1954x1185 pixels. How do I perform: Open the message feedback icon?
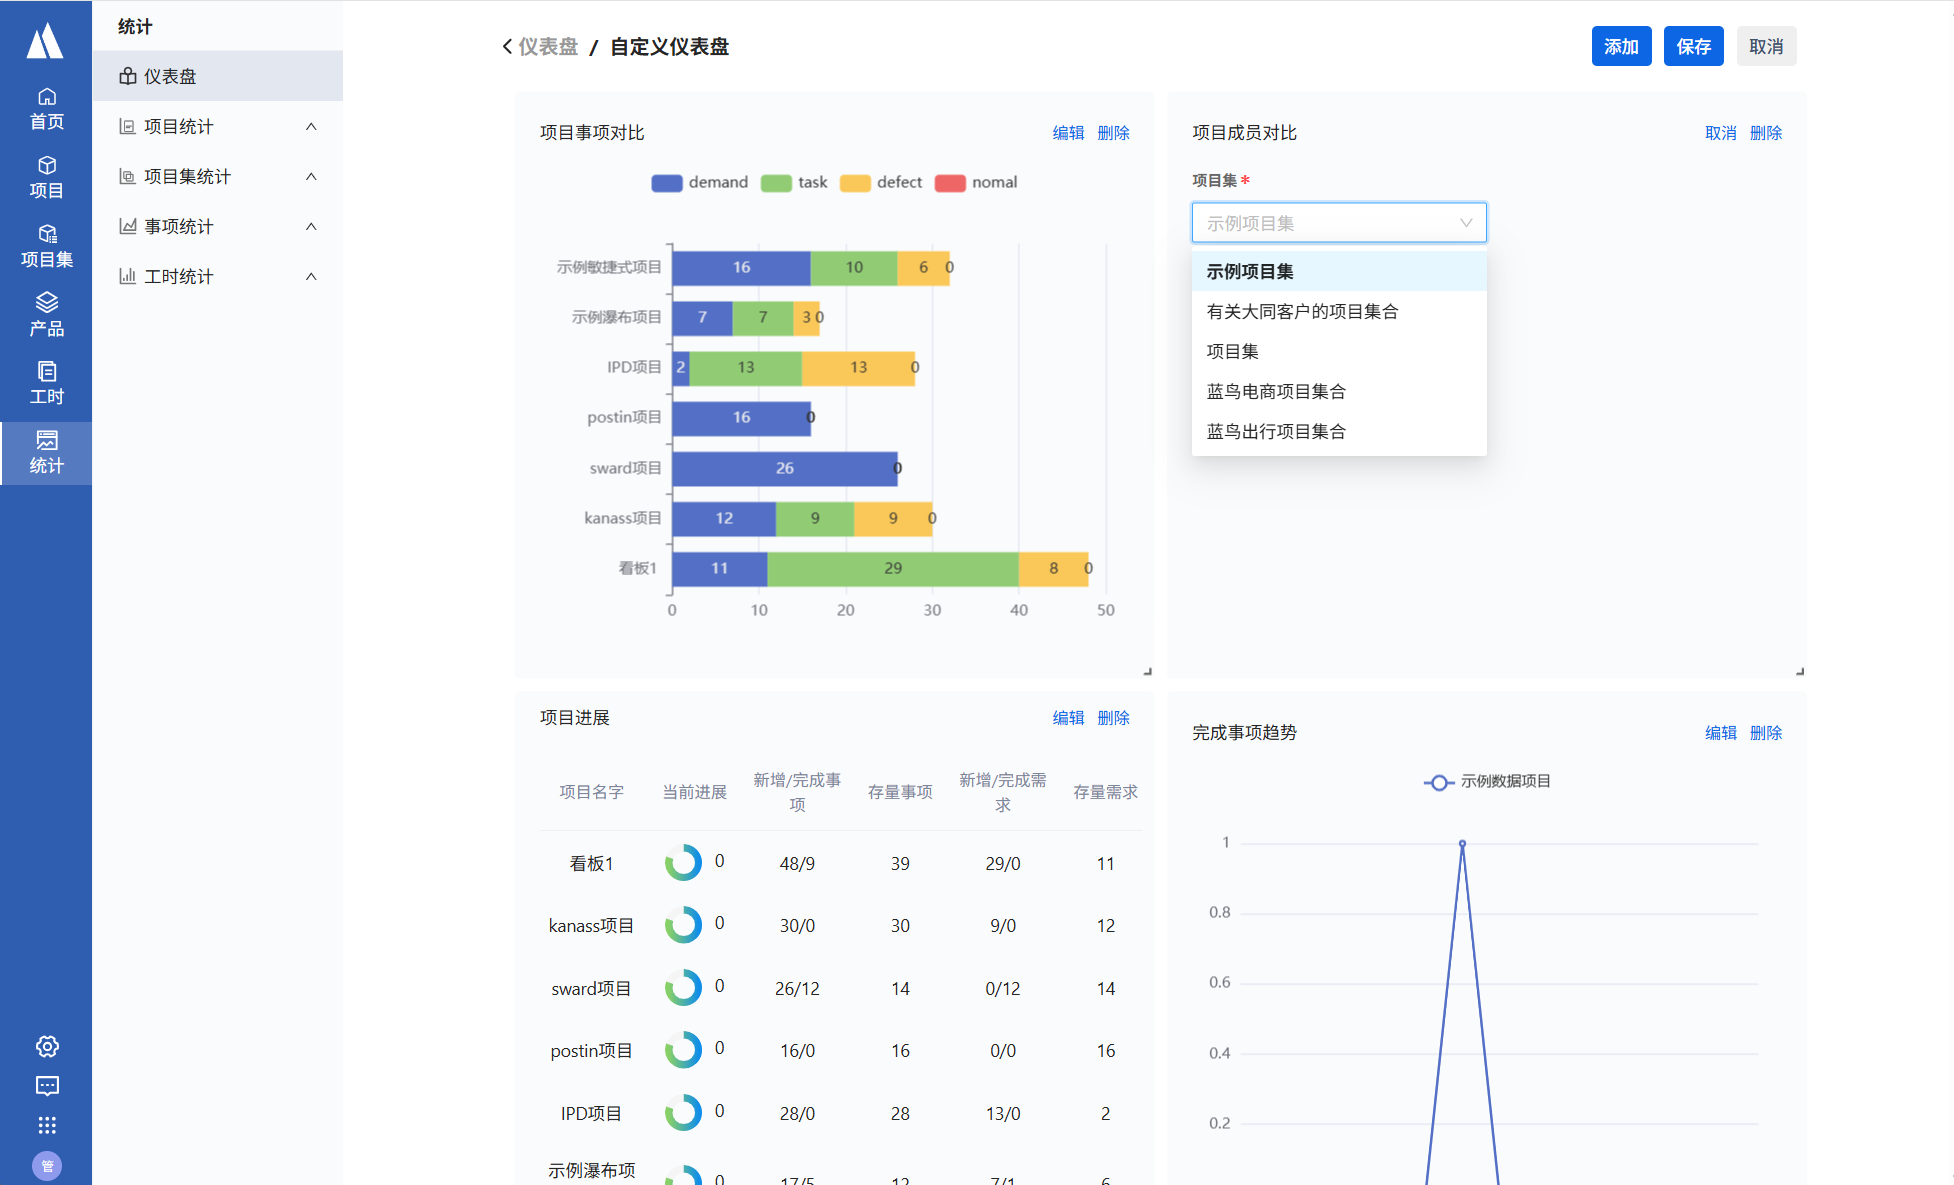[x=47, y=1086]
